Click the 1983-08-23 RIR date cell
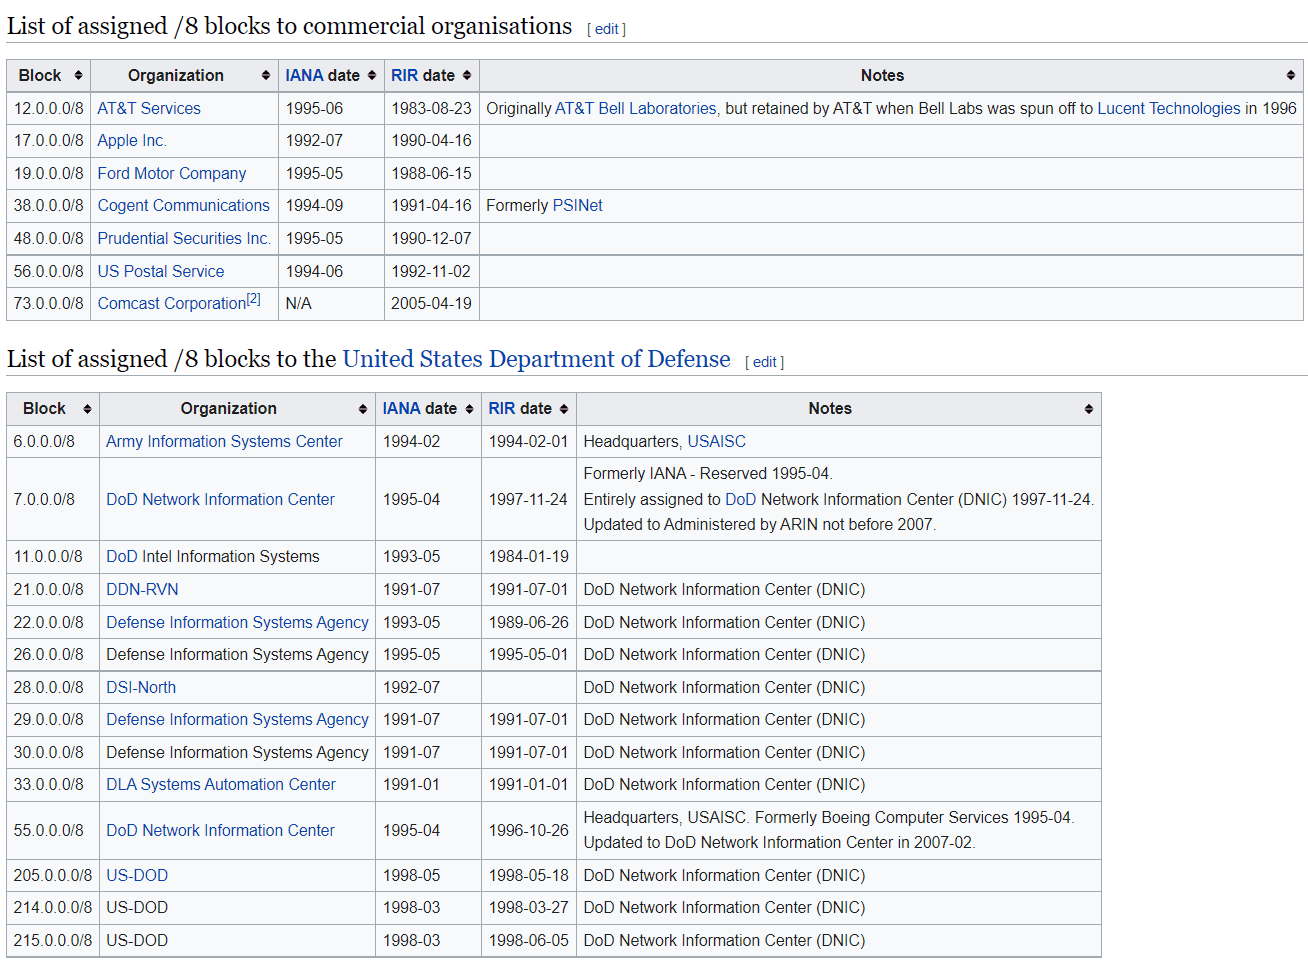The image size is (1308, 965). coord(432,108)
